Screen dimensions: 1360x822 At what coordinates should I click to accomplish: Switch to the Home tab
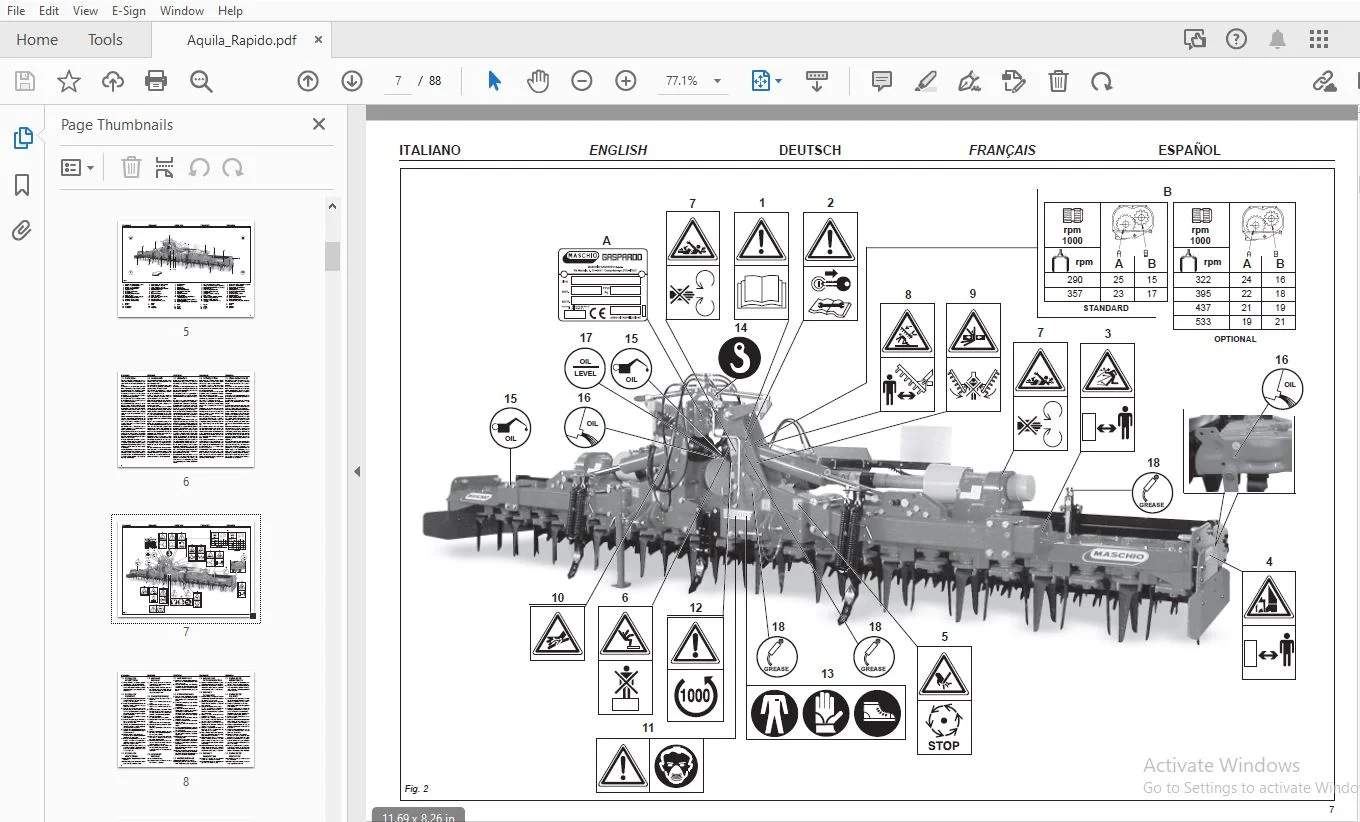[x=37, y=40]
